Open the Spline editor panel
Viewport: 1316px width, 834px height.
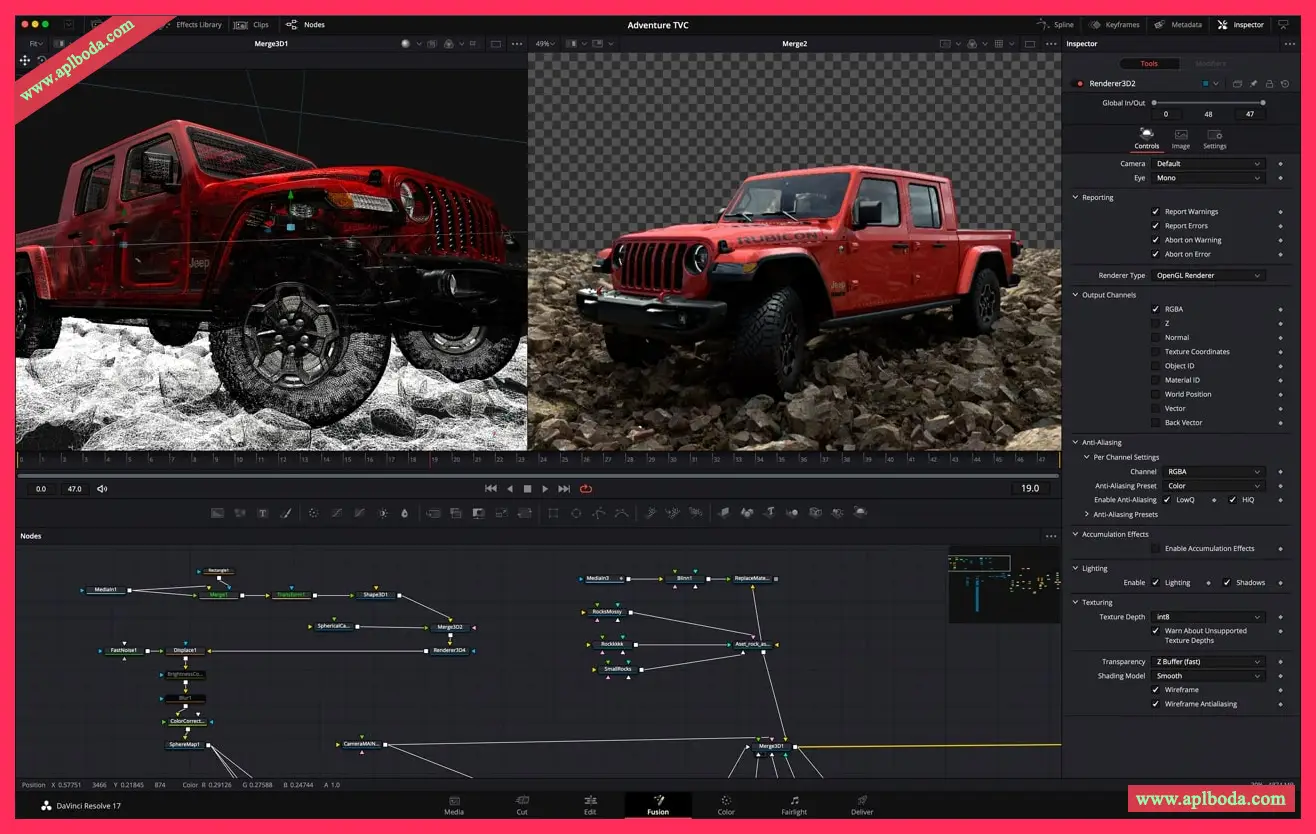[x=1055, y=24]
